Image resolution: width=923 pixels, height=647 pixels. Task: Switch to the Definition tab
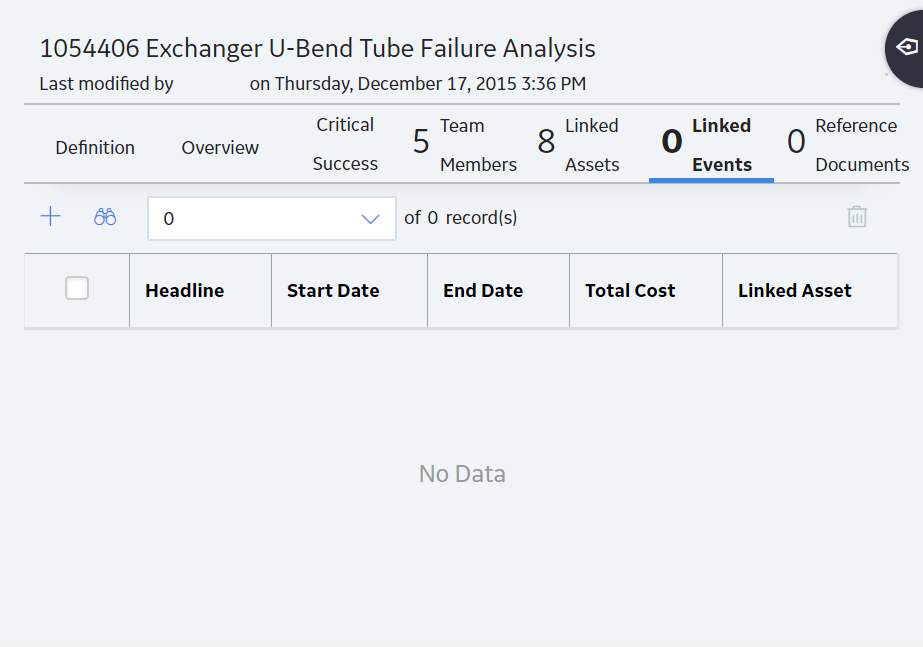[95, 147]
